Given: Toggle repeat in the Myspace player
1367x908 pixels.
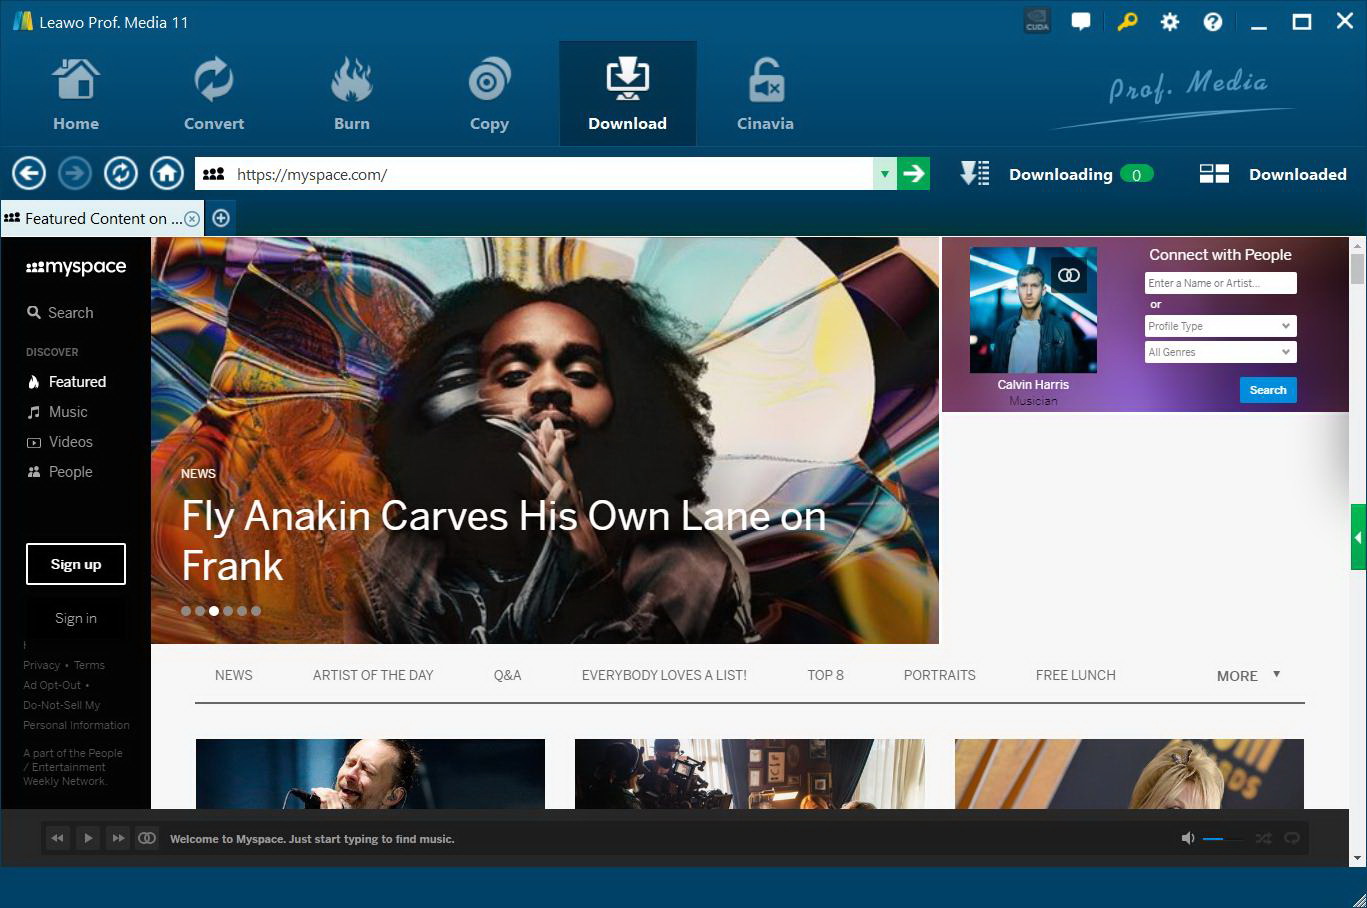Looking at the screenshot, I should (x=1291, y=838).
